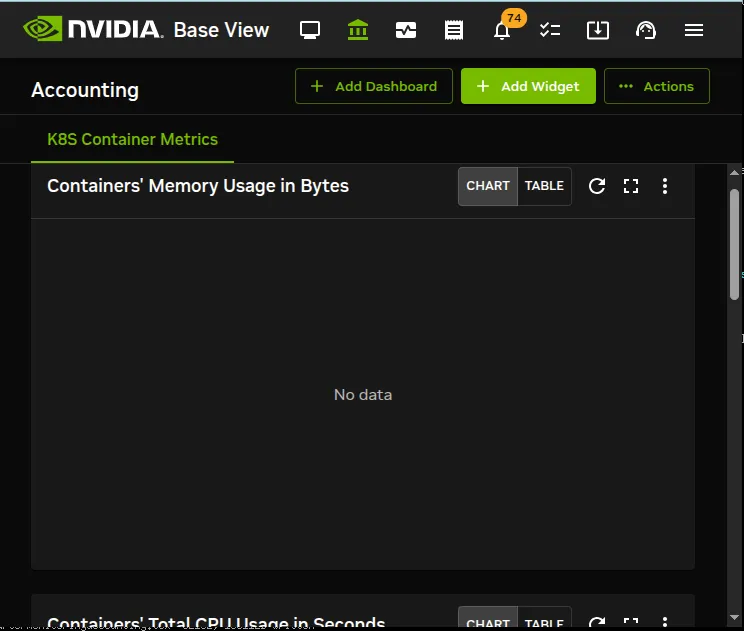Open notifications bell with 74 badge
The height and width of the screenshot is (631, 744).
point(502,31)
